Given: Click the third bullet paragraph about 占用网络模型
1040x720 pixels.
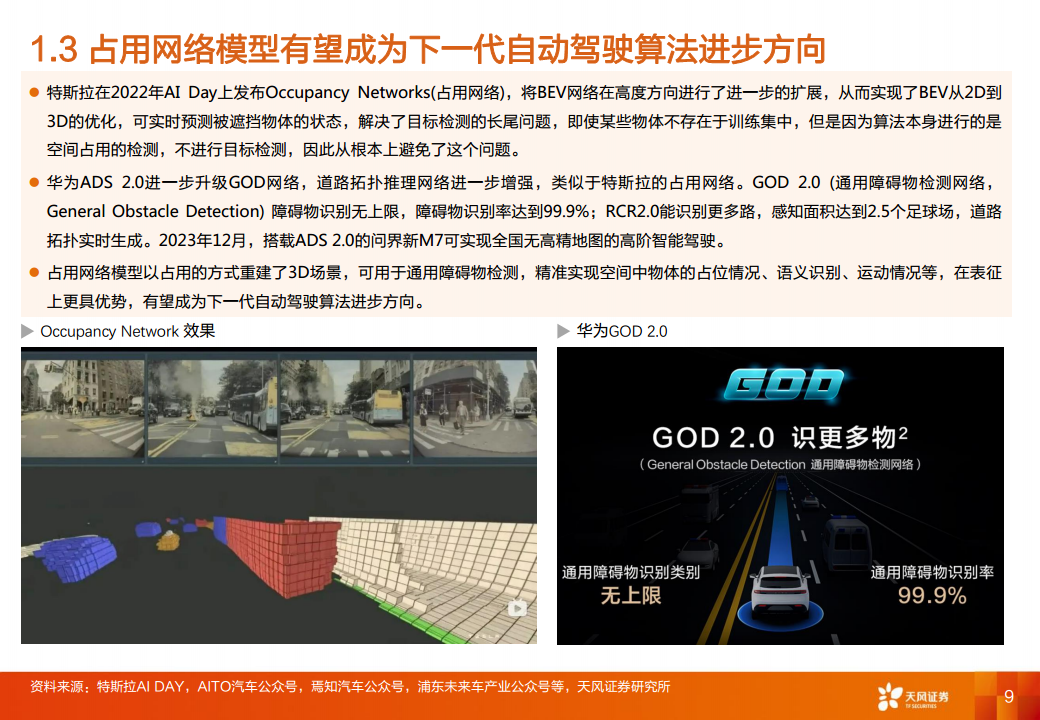Looking at the screenshot, I should point(524,287).
